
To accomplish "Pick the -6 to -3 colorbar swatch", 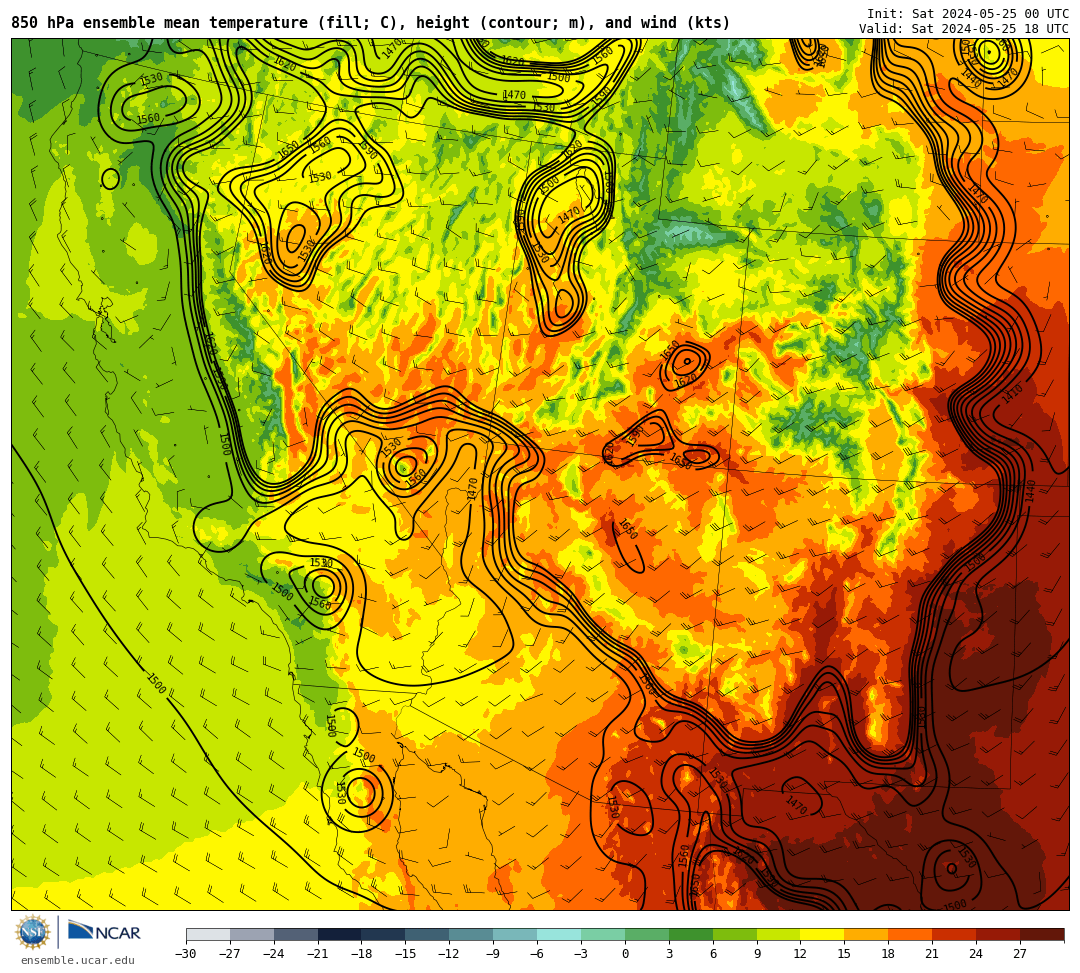I will pyautogui.click(x=559, y=934).
